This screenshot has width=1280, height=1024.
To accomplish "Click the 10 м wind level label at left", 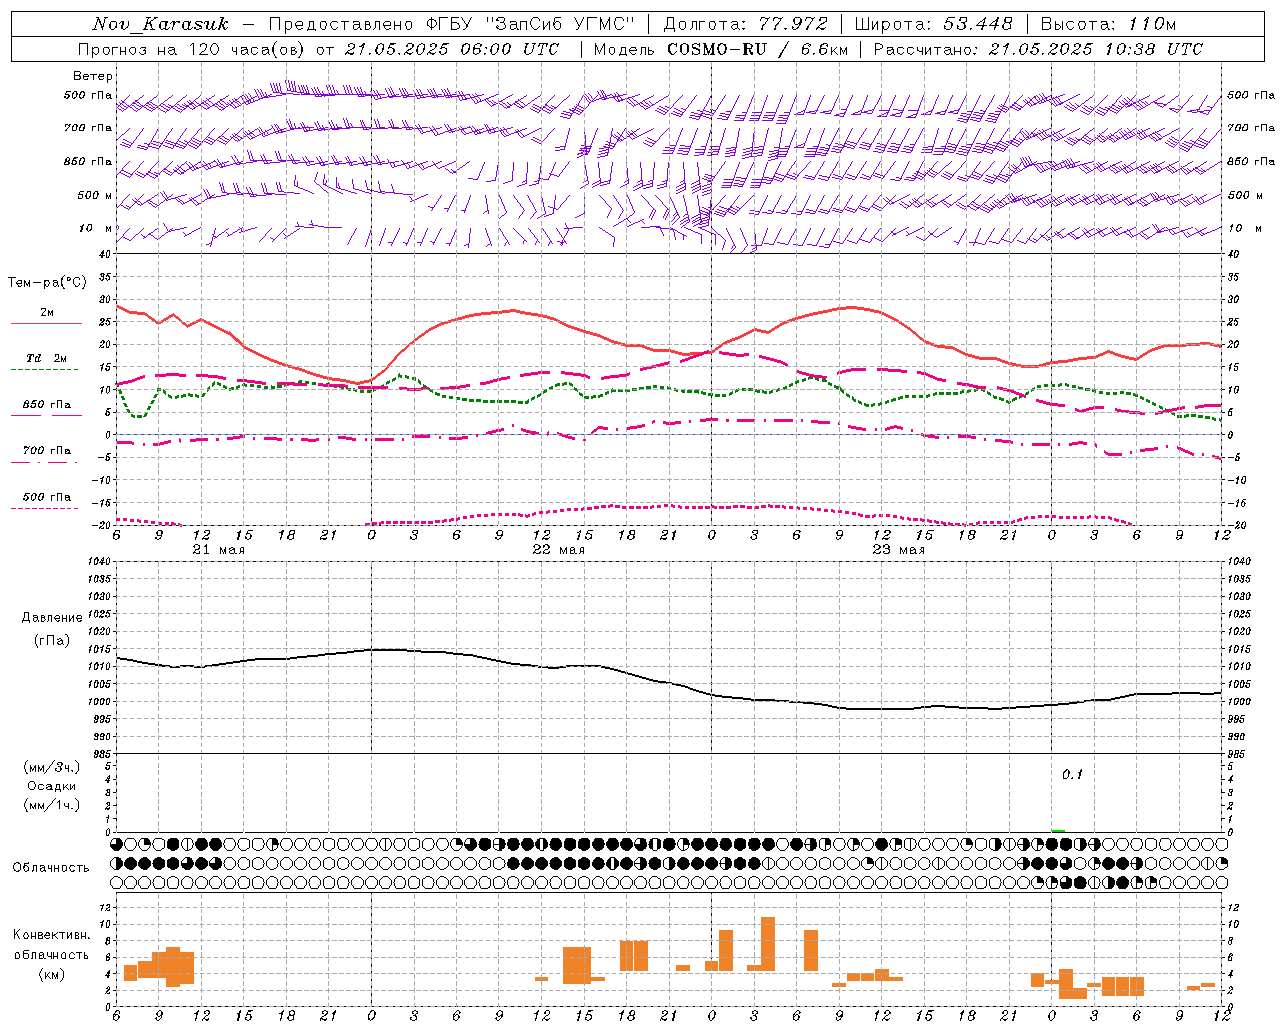I will (x=96, y=229).
